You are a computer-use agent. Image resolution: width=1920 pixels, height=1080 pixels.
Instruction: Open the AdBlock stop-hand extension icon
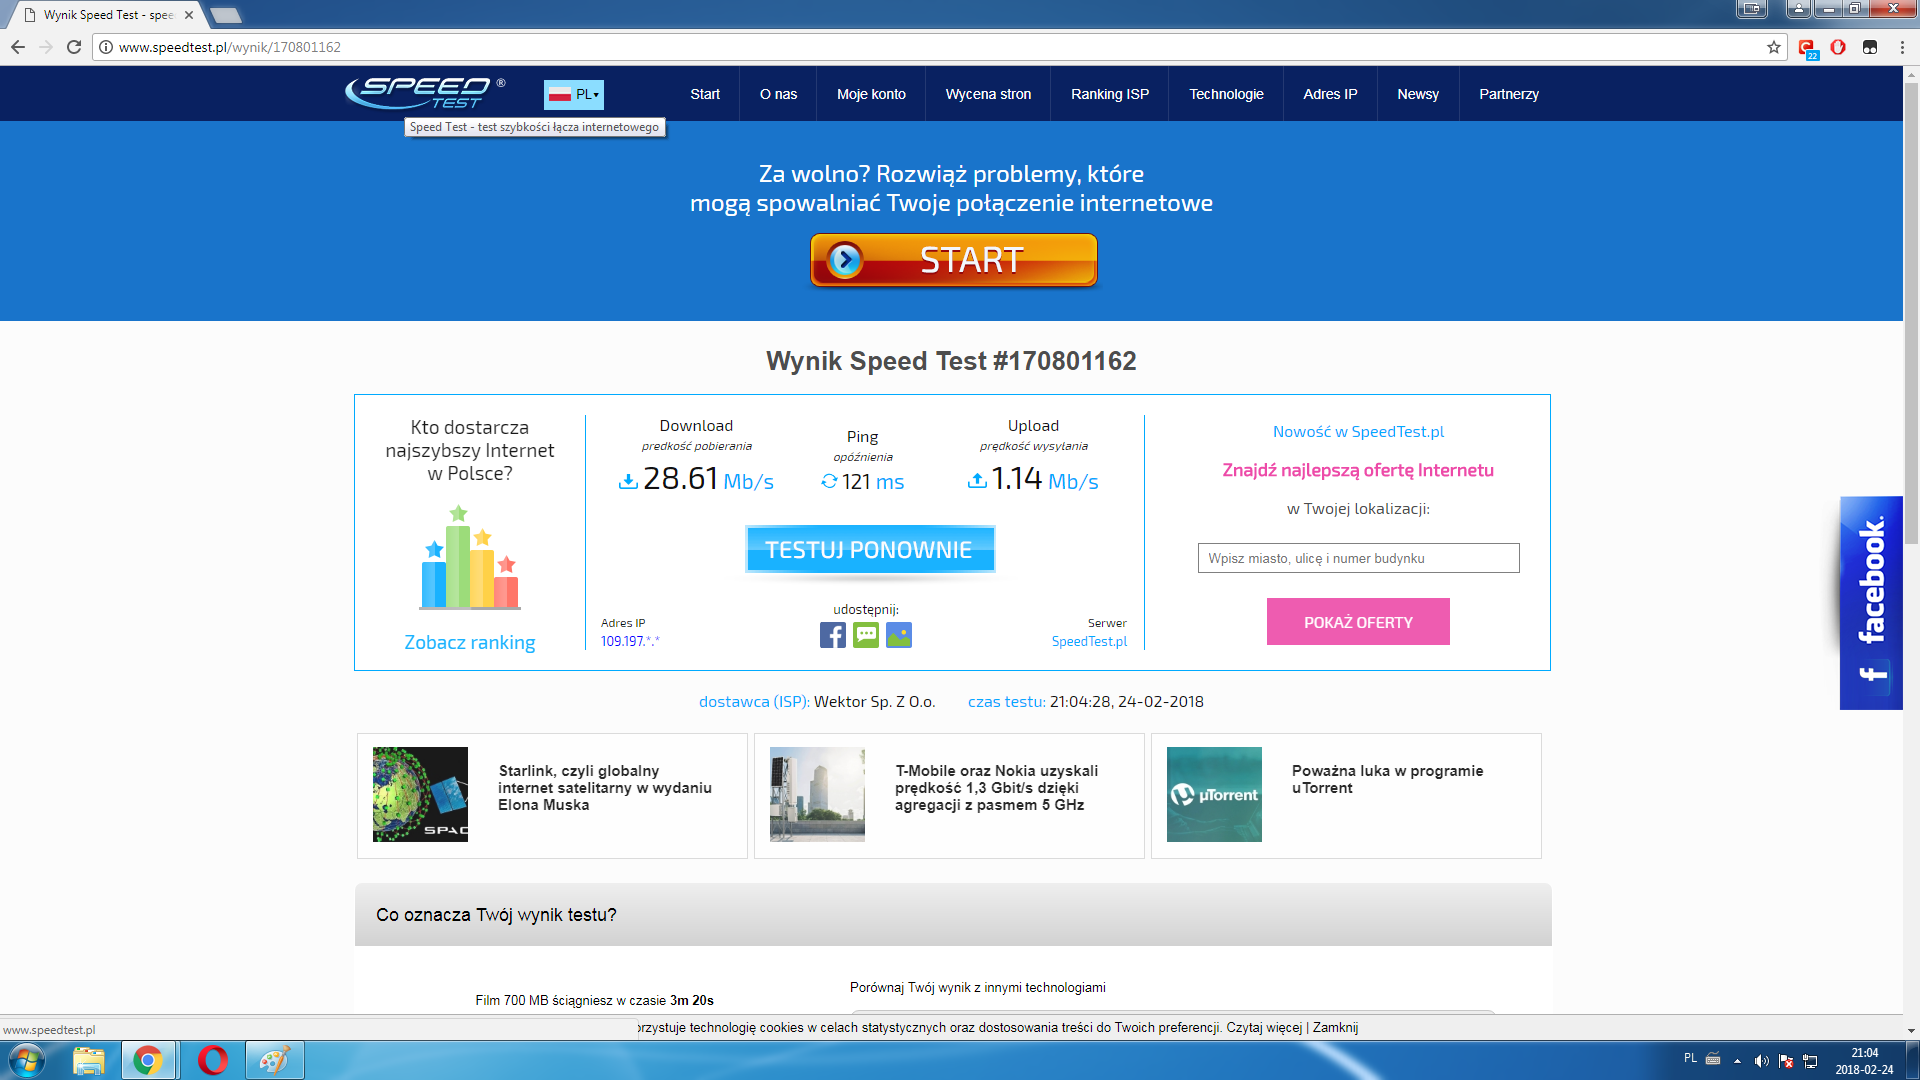coord(1838,47)
